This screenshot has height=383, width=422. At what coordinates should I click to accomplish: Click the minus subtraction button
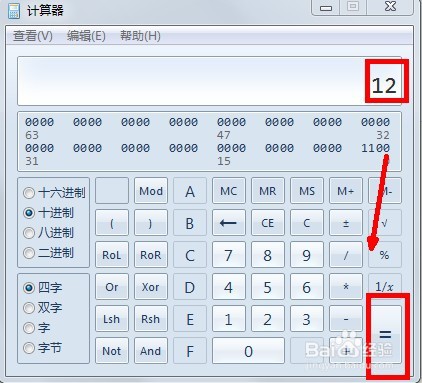pos(346,319)
